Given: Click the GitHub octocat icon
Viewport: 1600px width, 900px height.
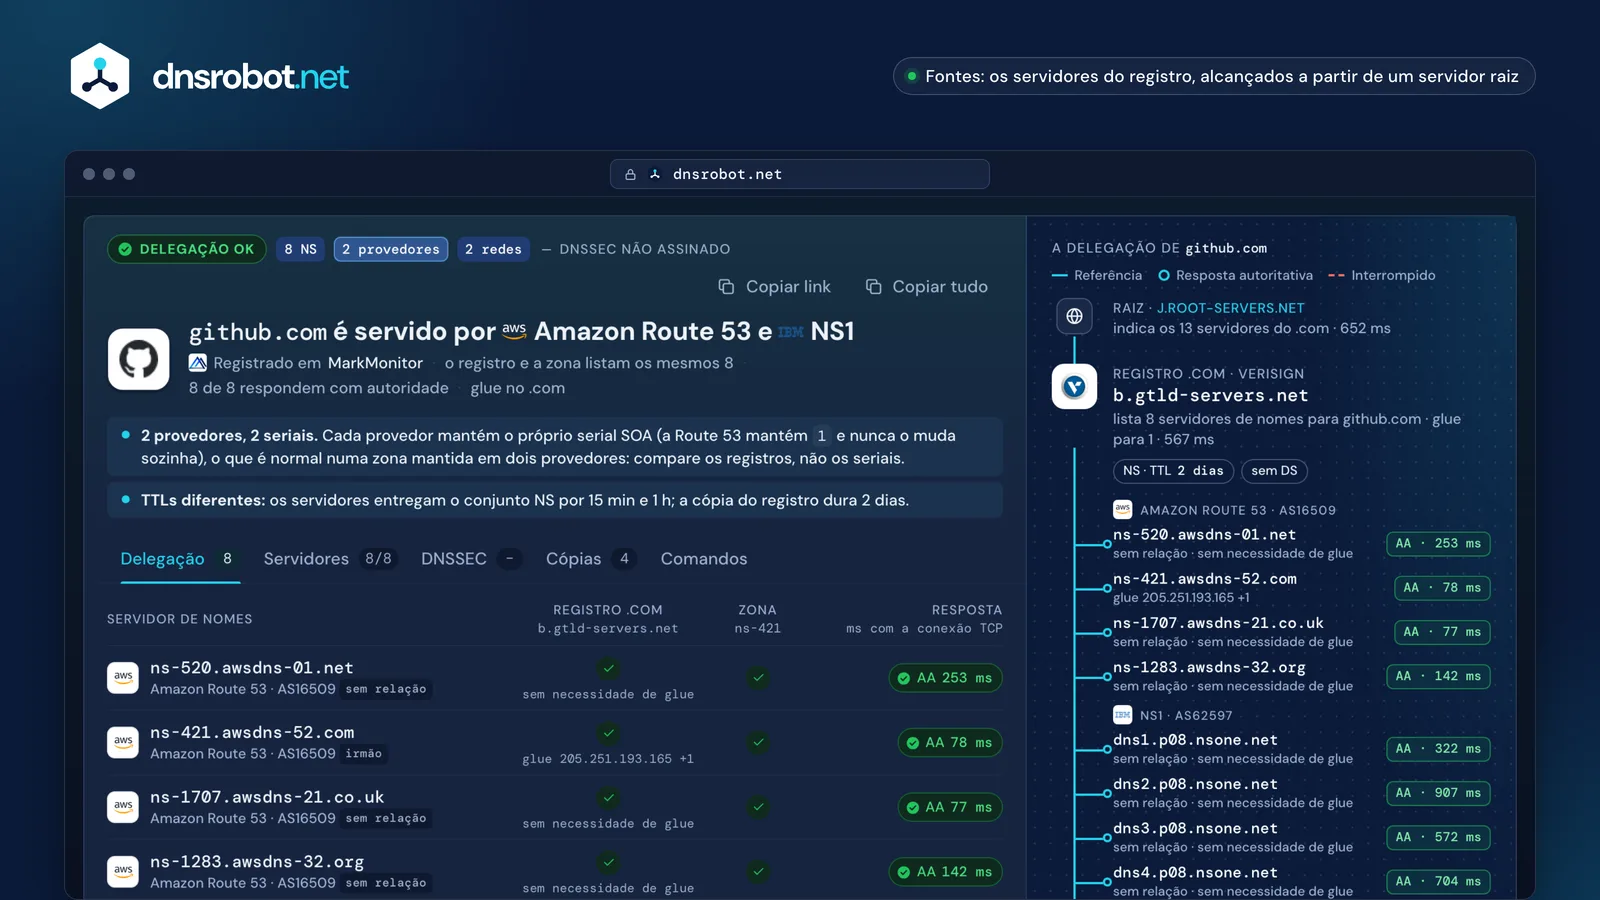Looking at the screenshot, I should 139,359.
